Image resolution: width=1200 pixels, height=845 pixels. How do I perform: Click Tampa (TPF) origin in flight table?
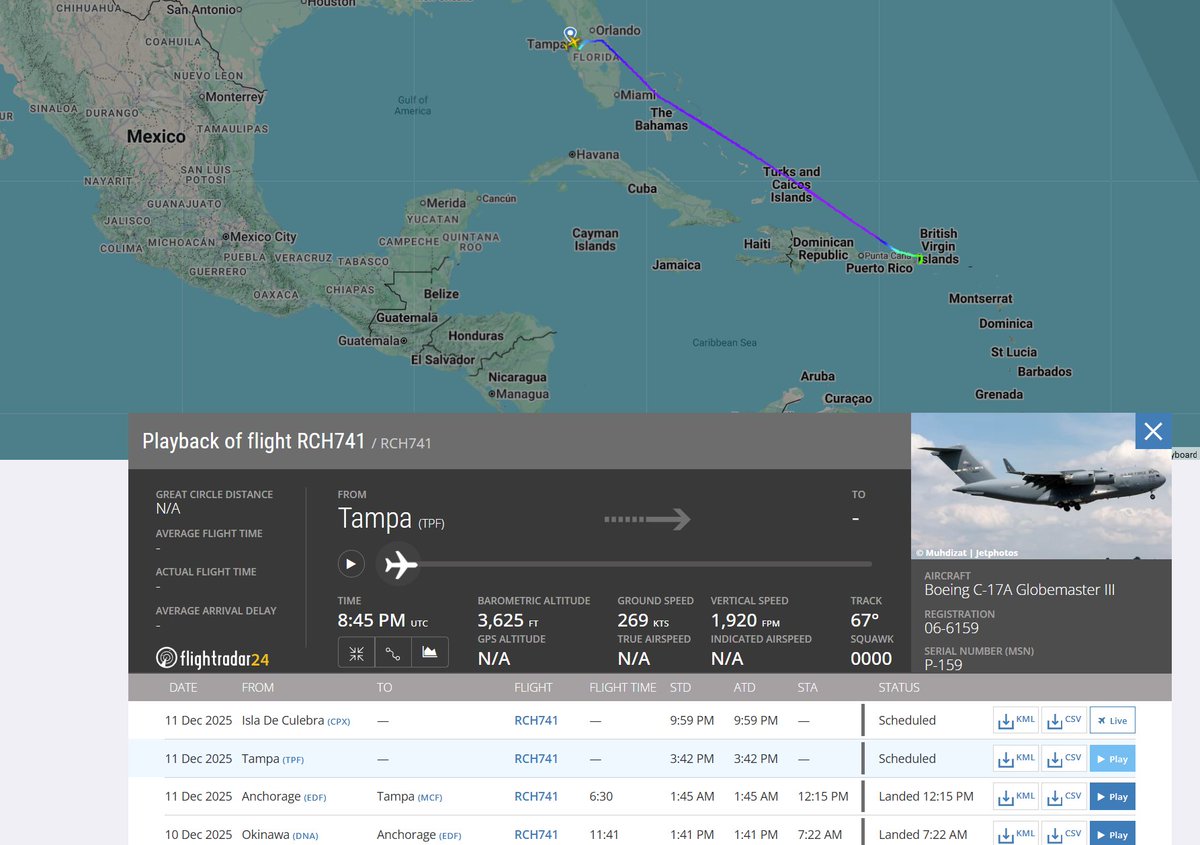click(273, 759)
